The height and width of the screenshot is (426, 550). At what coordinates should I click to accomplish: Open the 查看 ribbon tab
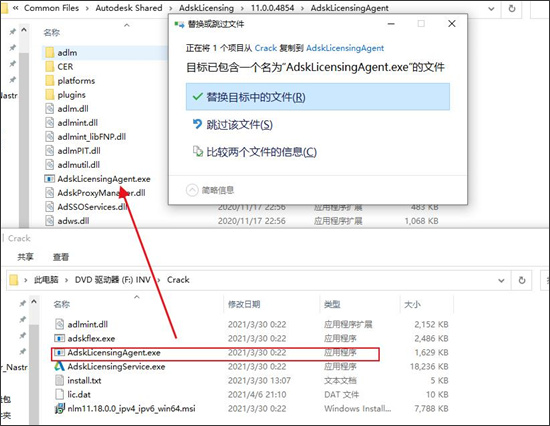tap(61, 257)
